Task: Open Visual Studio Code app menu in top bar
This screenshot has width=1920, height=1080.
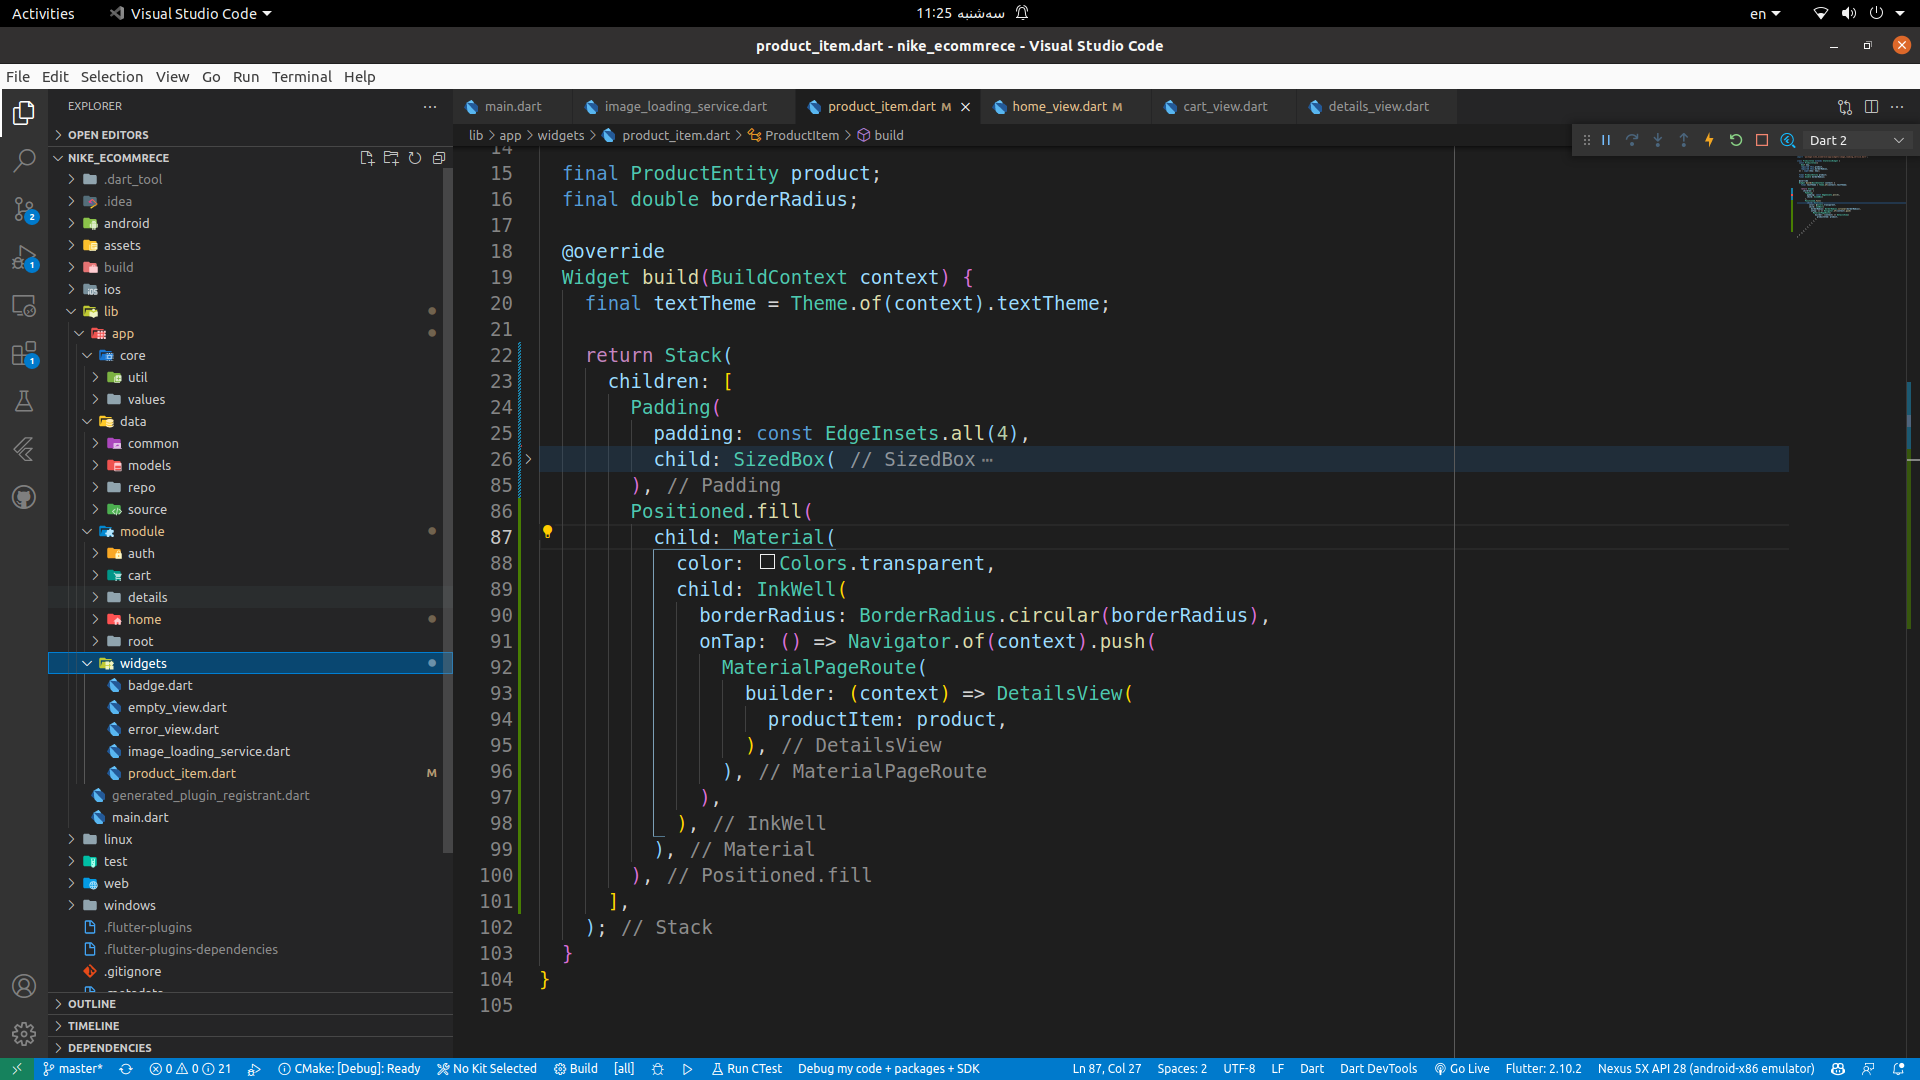Action: pos(190,13)
